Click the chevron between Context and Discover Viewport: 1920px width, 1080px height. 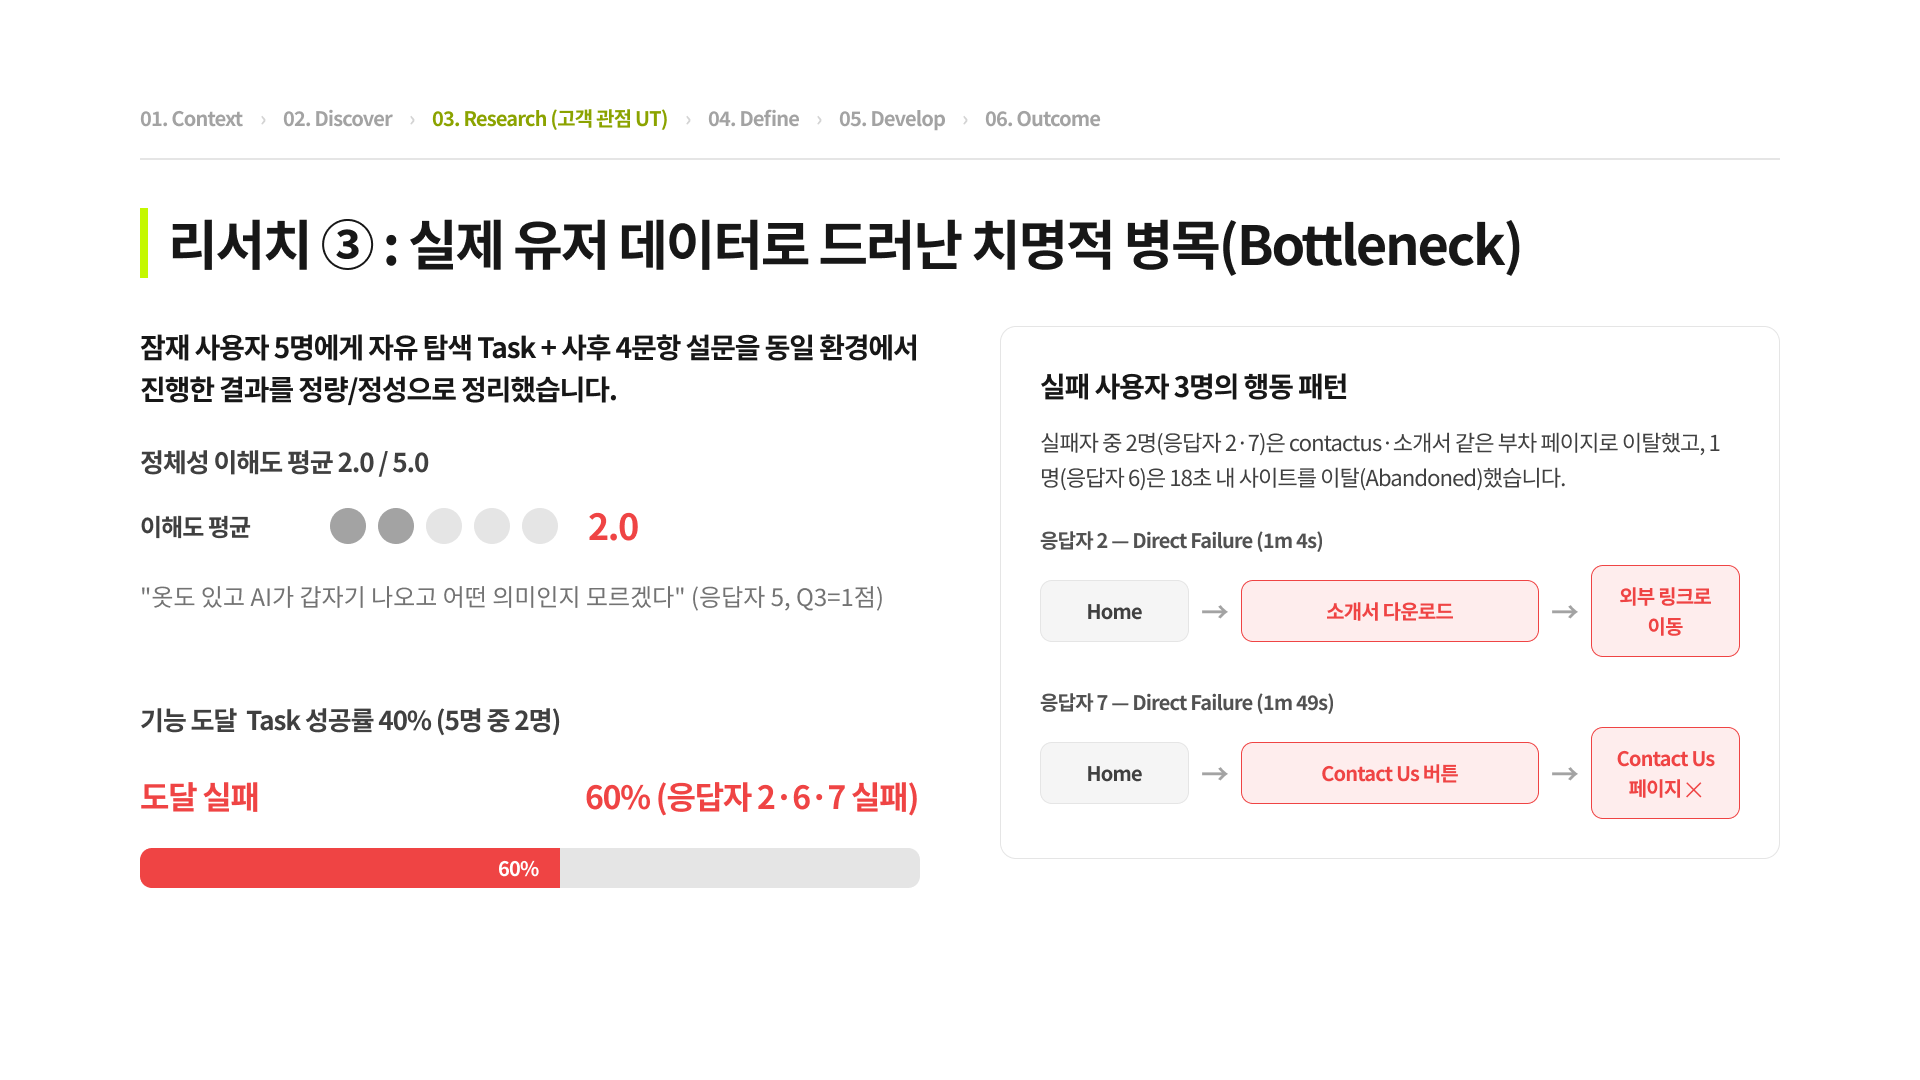(263, 120)
